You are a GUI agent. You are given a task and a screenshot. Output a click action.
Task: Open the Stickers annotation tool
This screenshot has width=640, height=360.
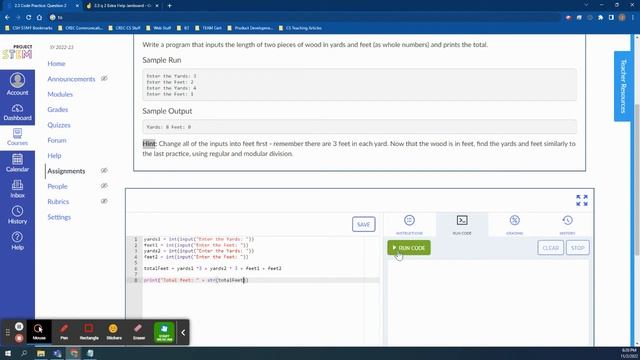pyautogui.click(x=114, y=331)
